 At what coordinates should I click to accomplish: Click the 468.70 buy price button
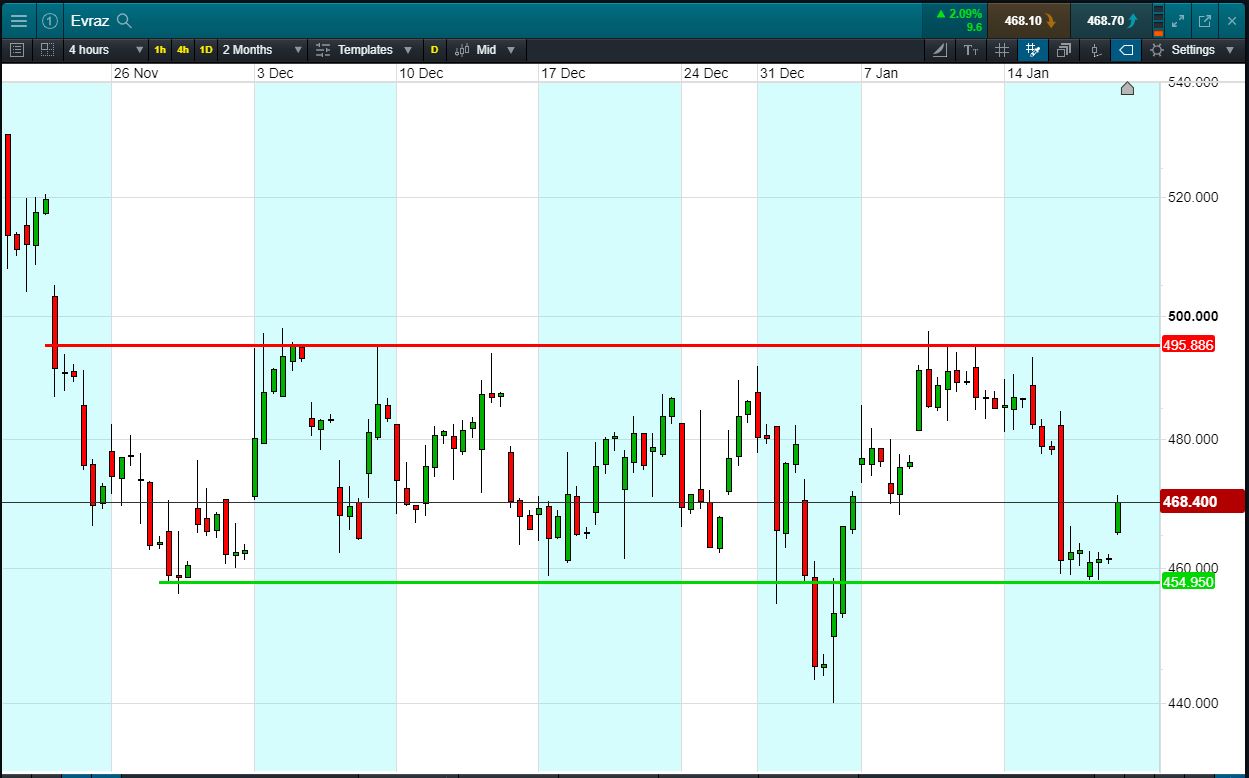[x=1110, y=20]
